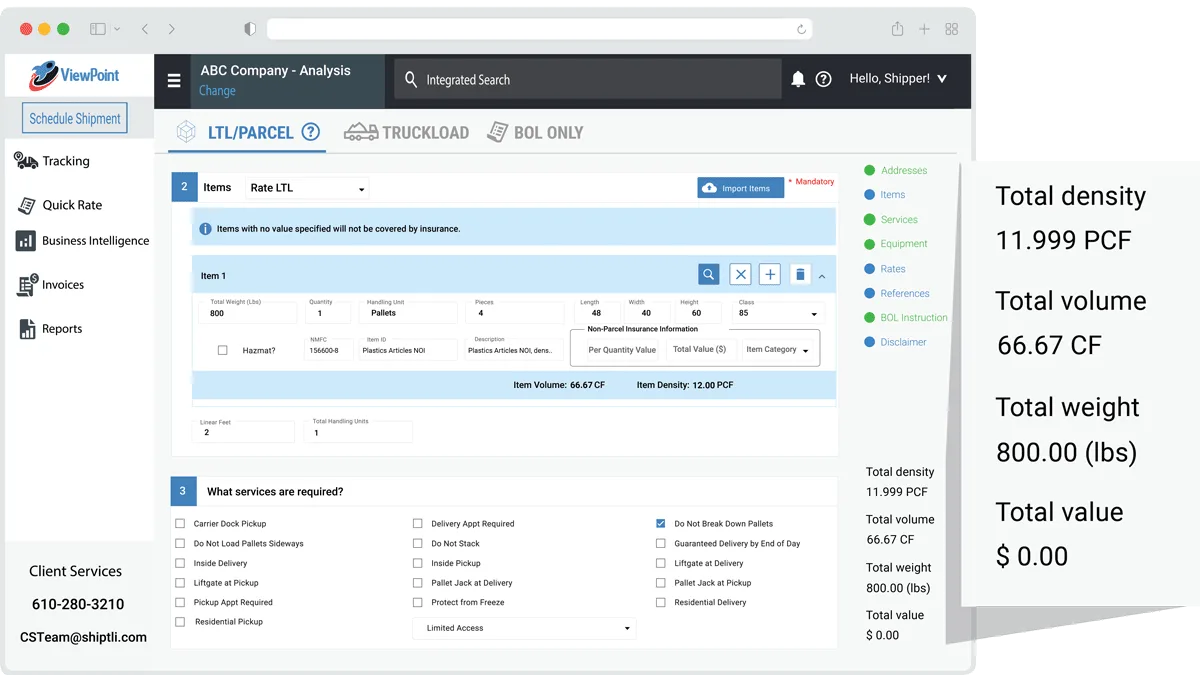This screenshot has height=675, width=1200.
Task: Delete Item 1 using trash icon
Action: pos(799,274)
